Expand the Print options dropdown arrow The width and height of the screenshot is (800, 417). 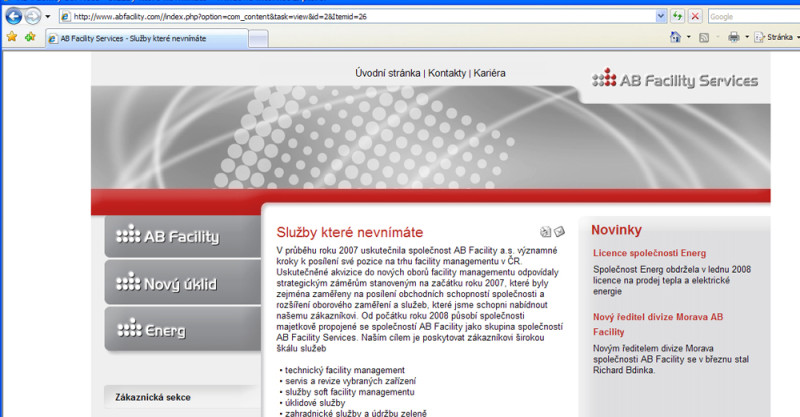(x=747, y=37)
